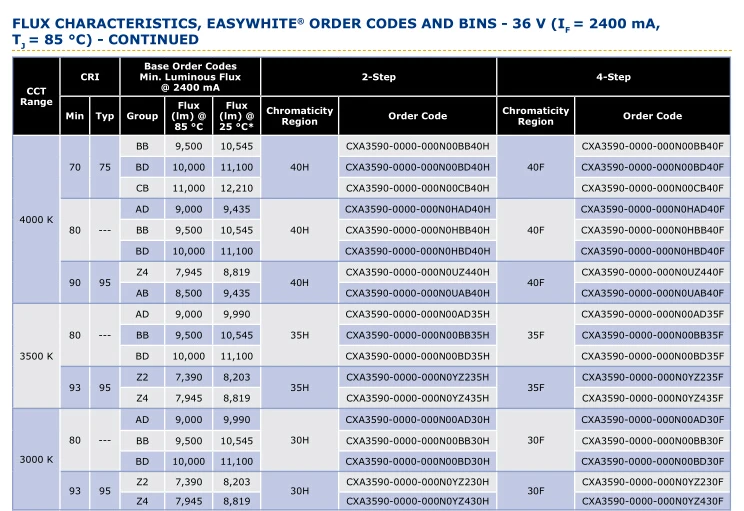Click the "CRI" header cell
744x511 pixels.
89,76
